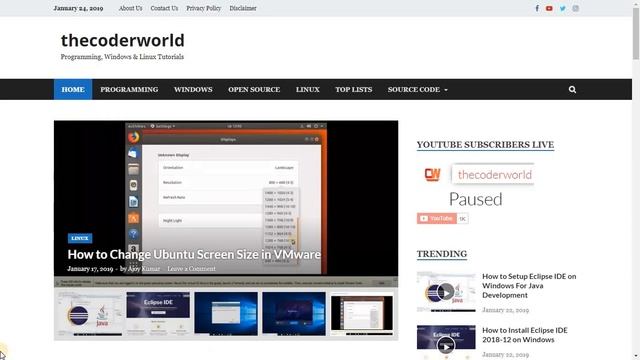Screen dimensions: 640x360
Task: Select the Eclipse IDE banner slider thumbnail
Action: click(158, 314)
